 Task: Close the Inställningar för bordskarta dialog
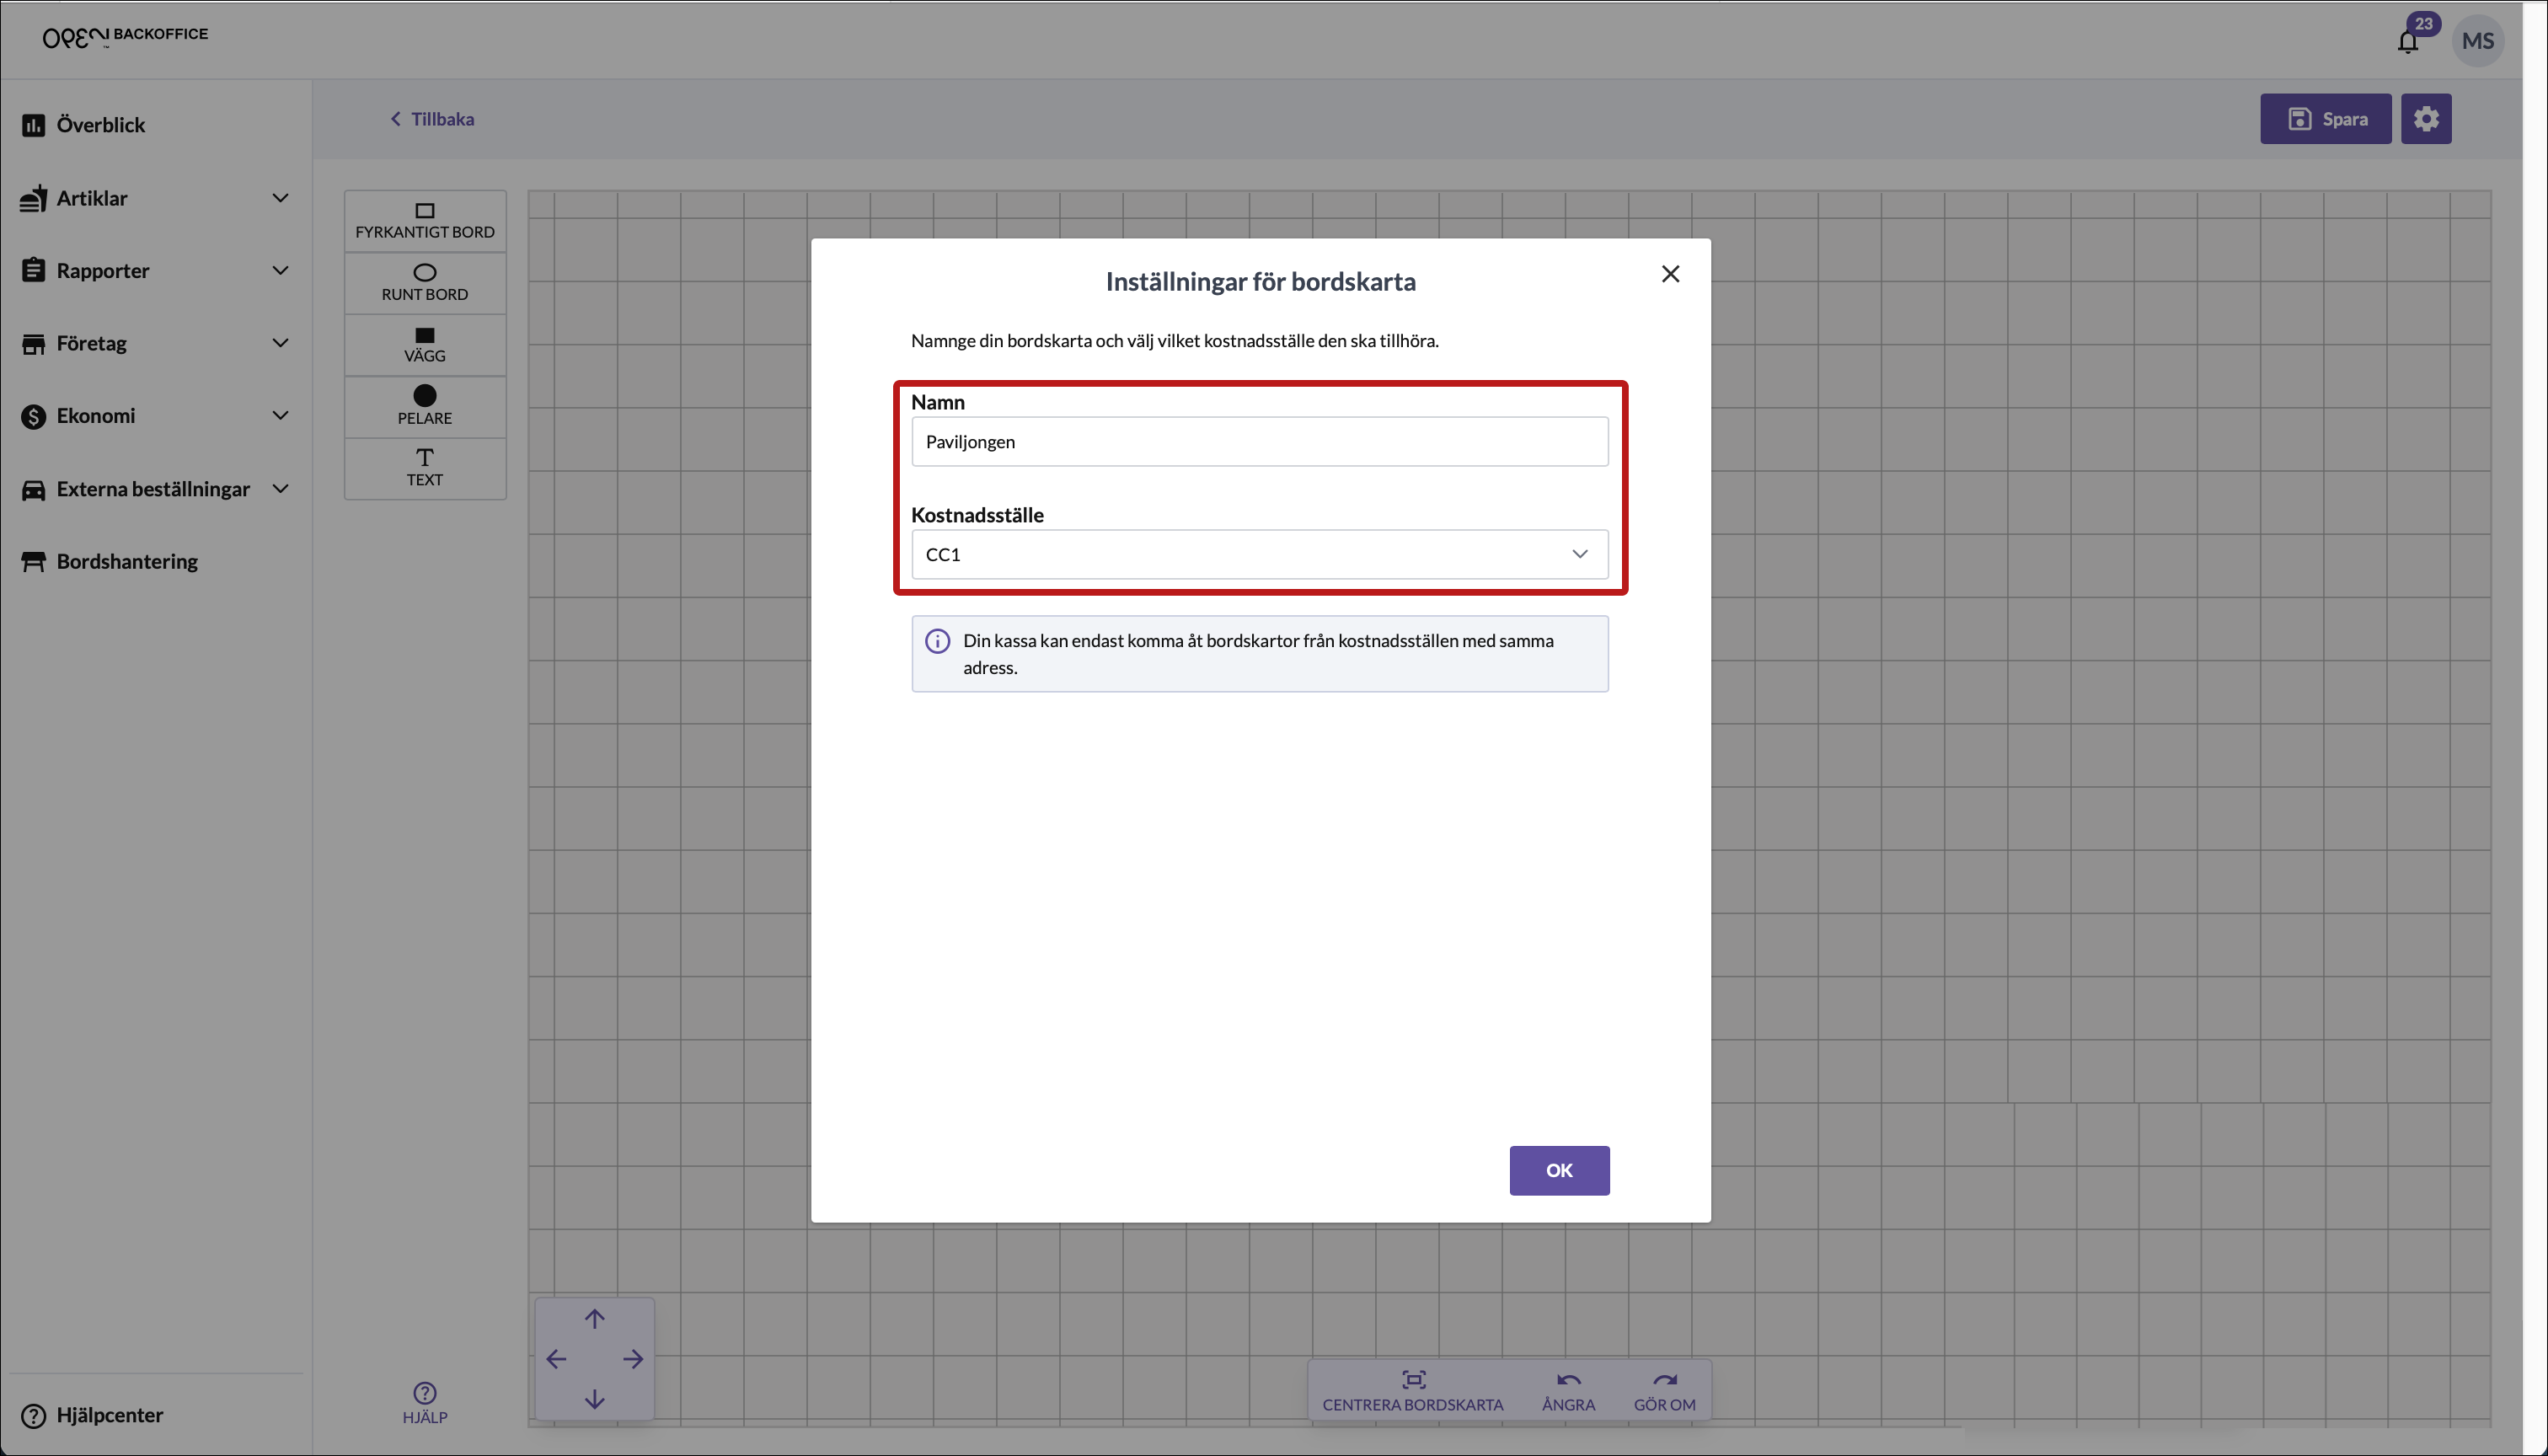[x=1669, y=274]
